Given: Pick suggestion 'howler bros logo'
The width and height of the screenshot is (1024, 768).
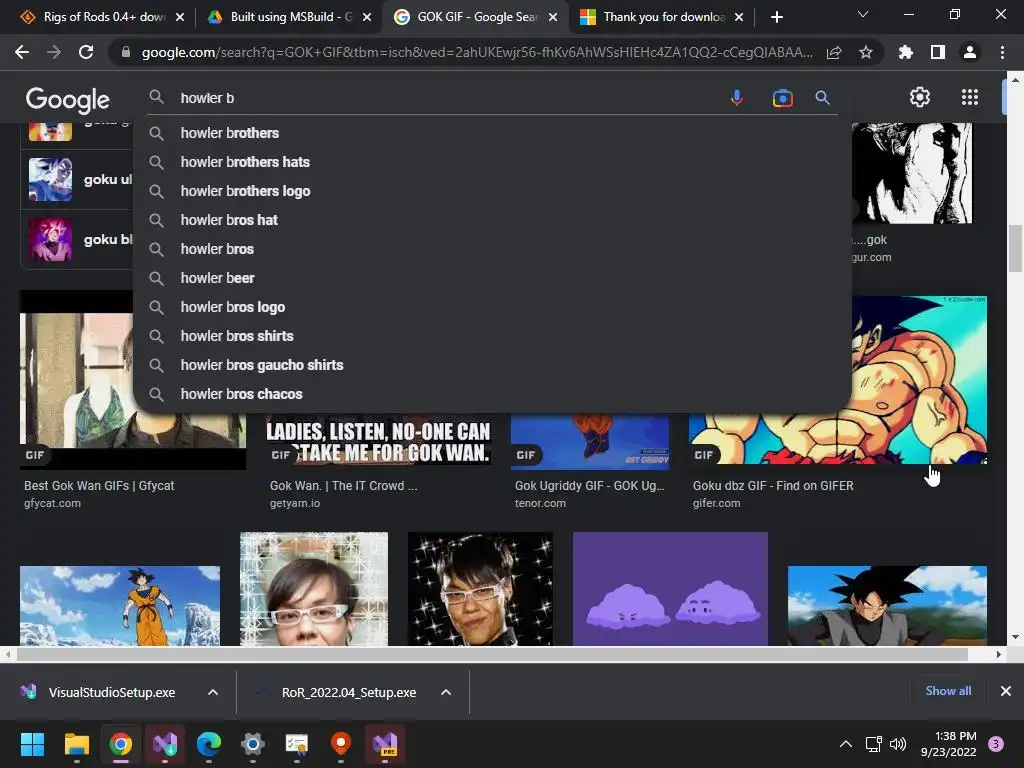Looking at the screenshot, I should pos(492,307).
